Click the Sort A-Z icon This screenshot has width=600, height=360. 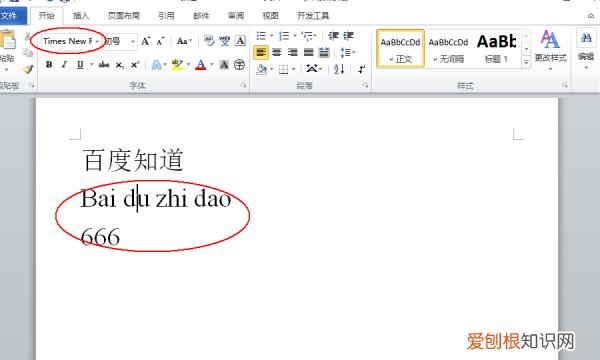click(339, 69)
